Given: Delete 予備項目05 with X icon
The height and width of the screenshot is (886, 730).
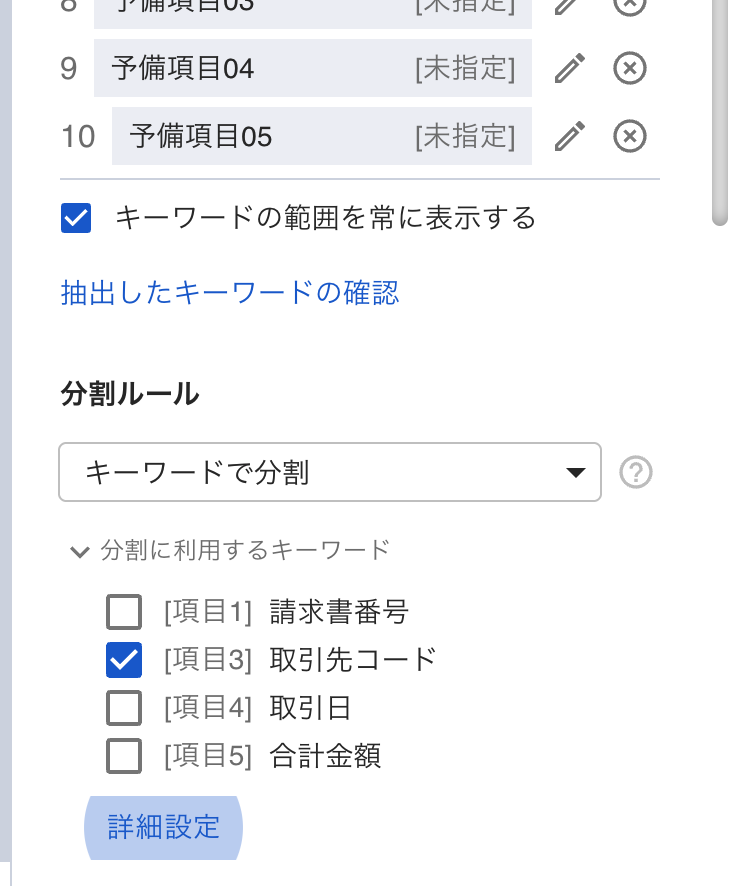Looking at the screenshot, I should 629,136.
